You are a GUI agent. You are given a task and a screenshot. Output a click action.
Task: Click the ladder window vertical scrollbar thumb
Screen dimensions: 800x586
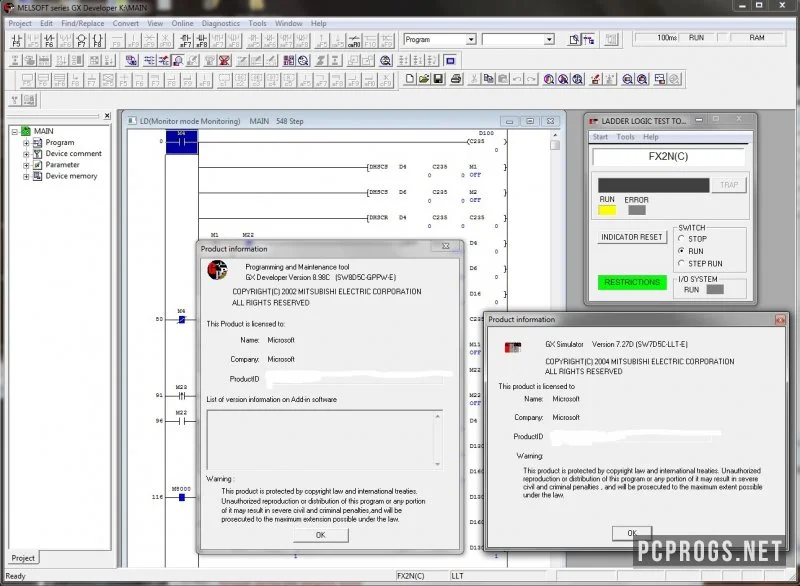coord(555,145)
